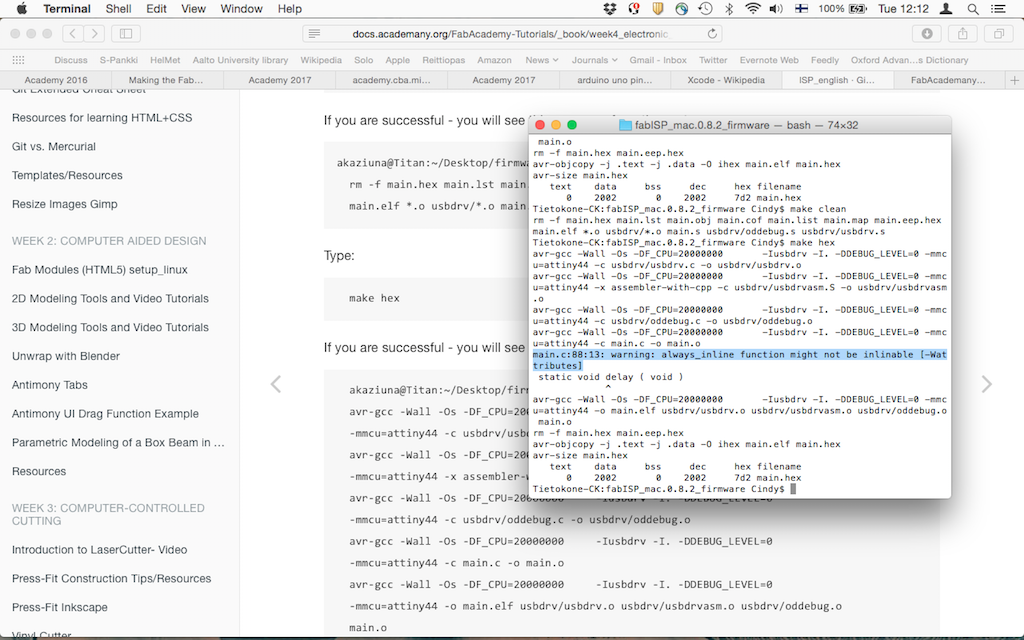Go to next page arrow on tutorial
1024x640 pixels.
point(987,384)
